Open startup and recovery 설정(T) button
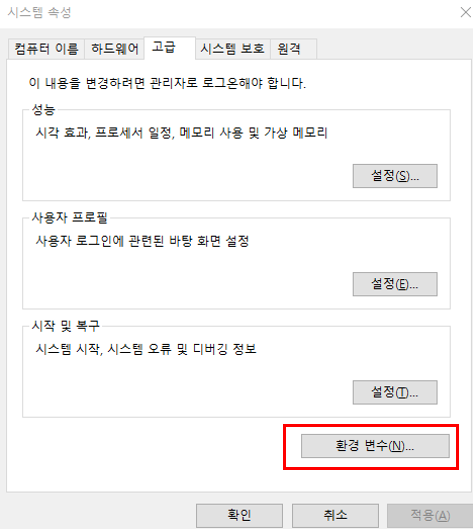The width and height of the screenshot is (473, 529). point(395,392)
